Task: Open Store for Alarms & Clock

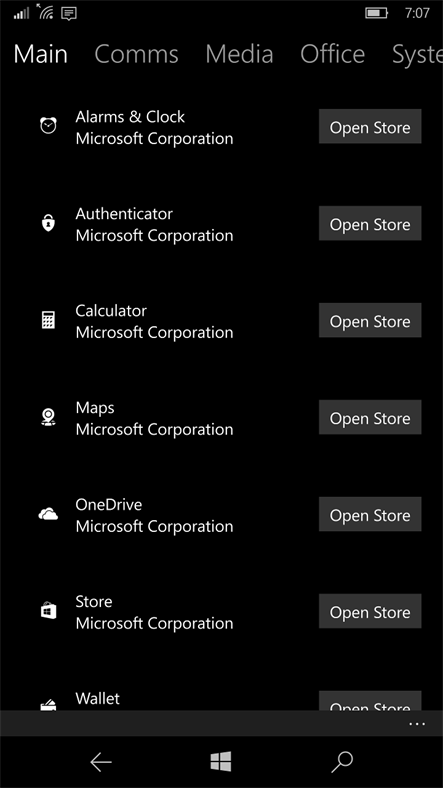Action: click(x=370, y=127)
